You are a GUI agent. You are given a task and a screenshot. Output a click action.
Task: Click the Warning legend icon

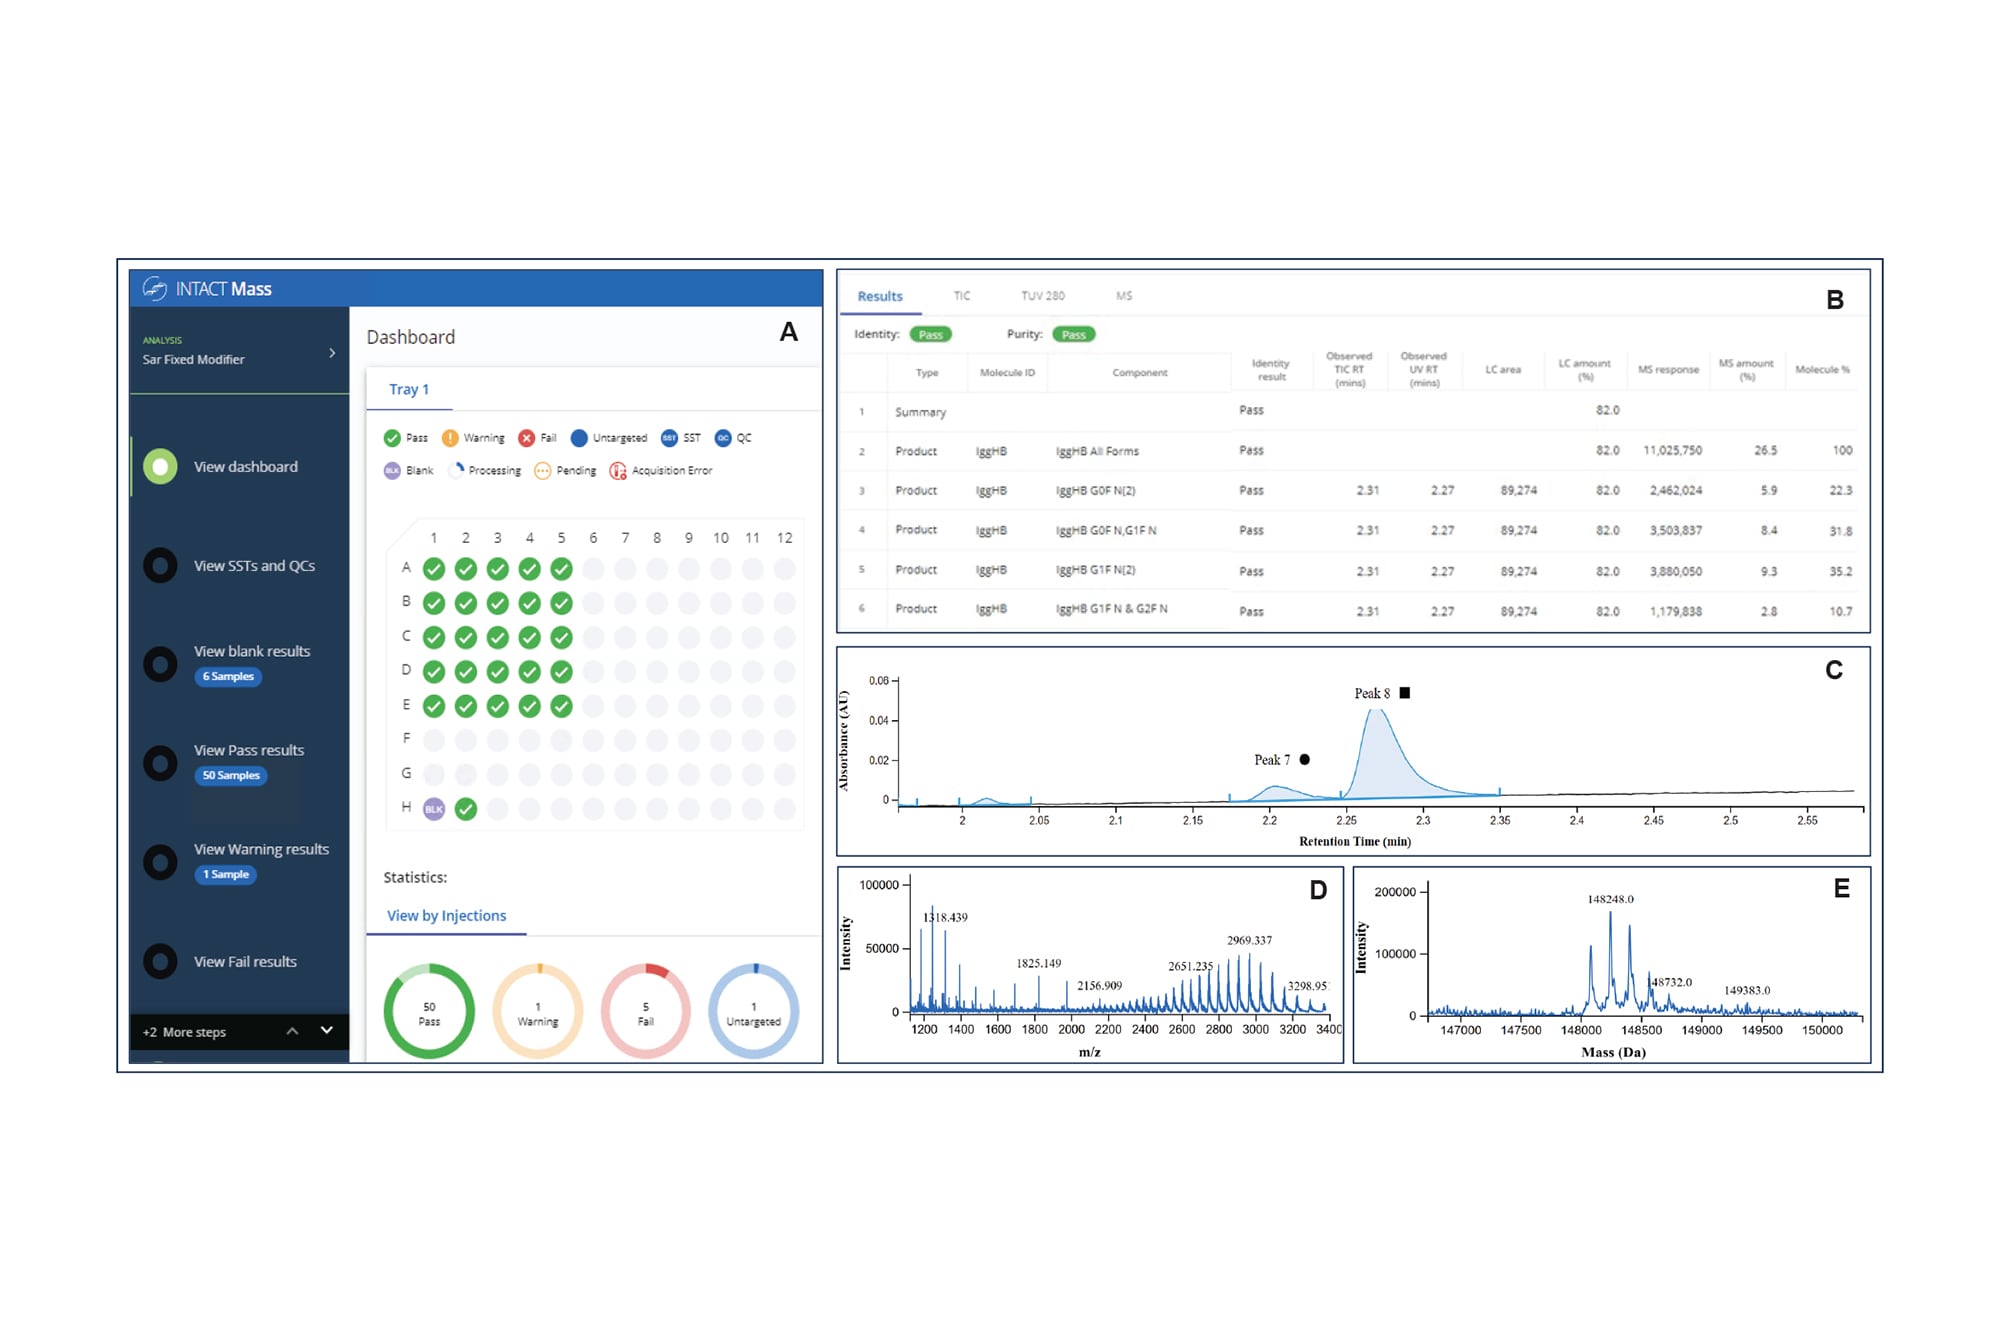pyautogui.click(x=448, y=438)
